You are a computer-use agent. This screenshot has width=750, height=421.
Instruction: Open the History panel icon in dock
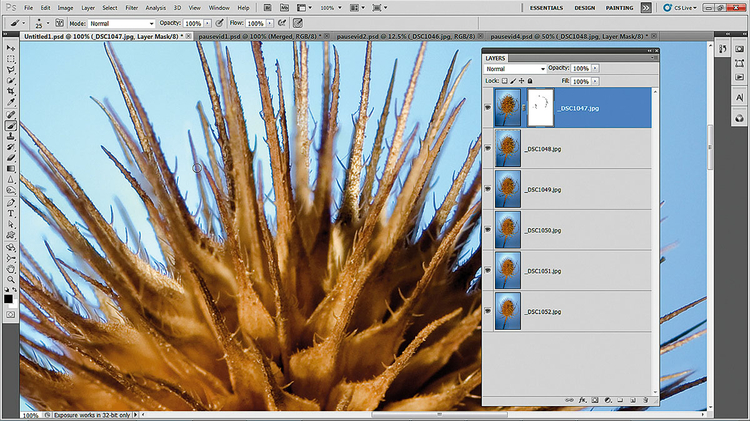(723, 49)
